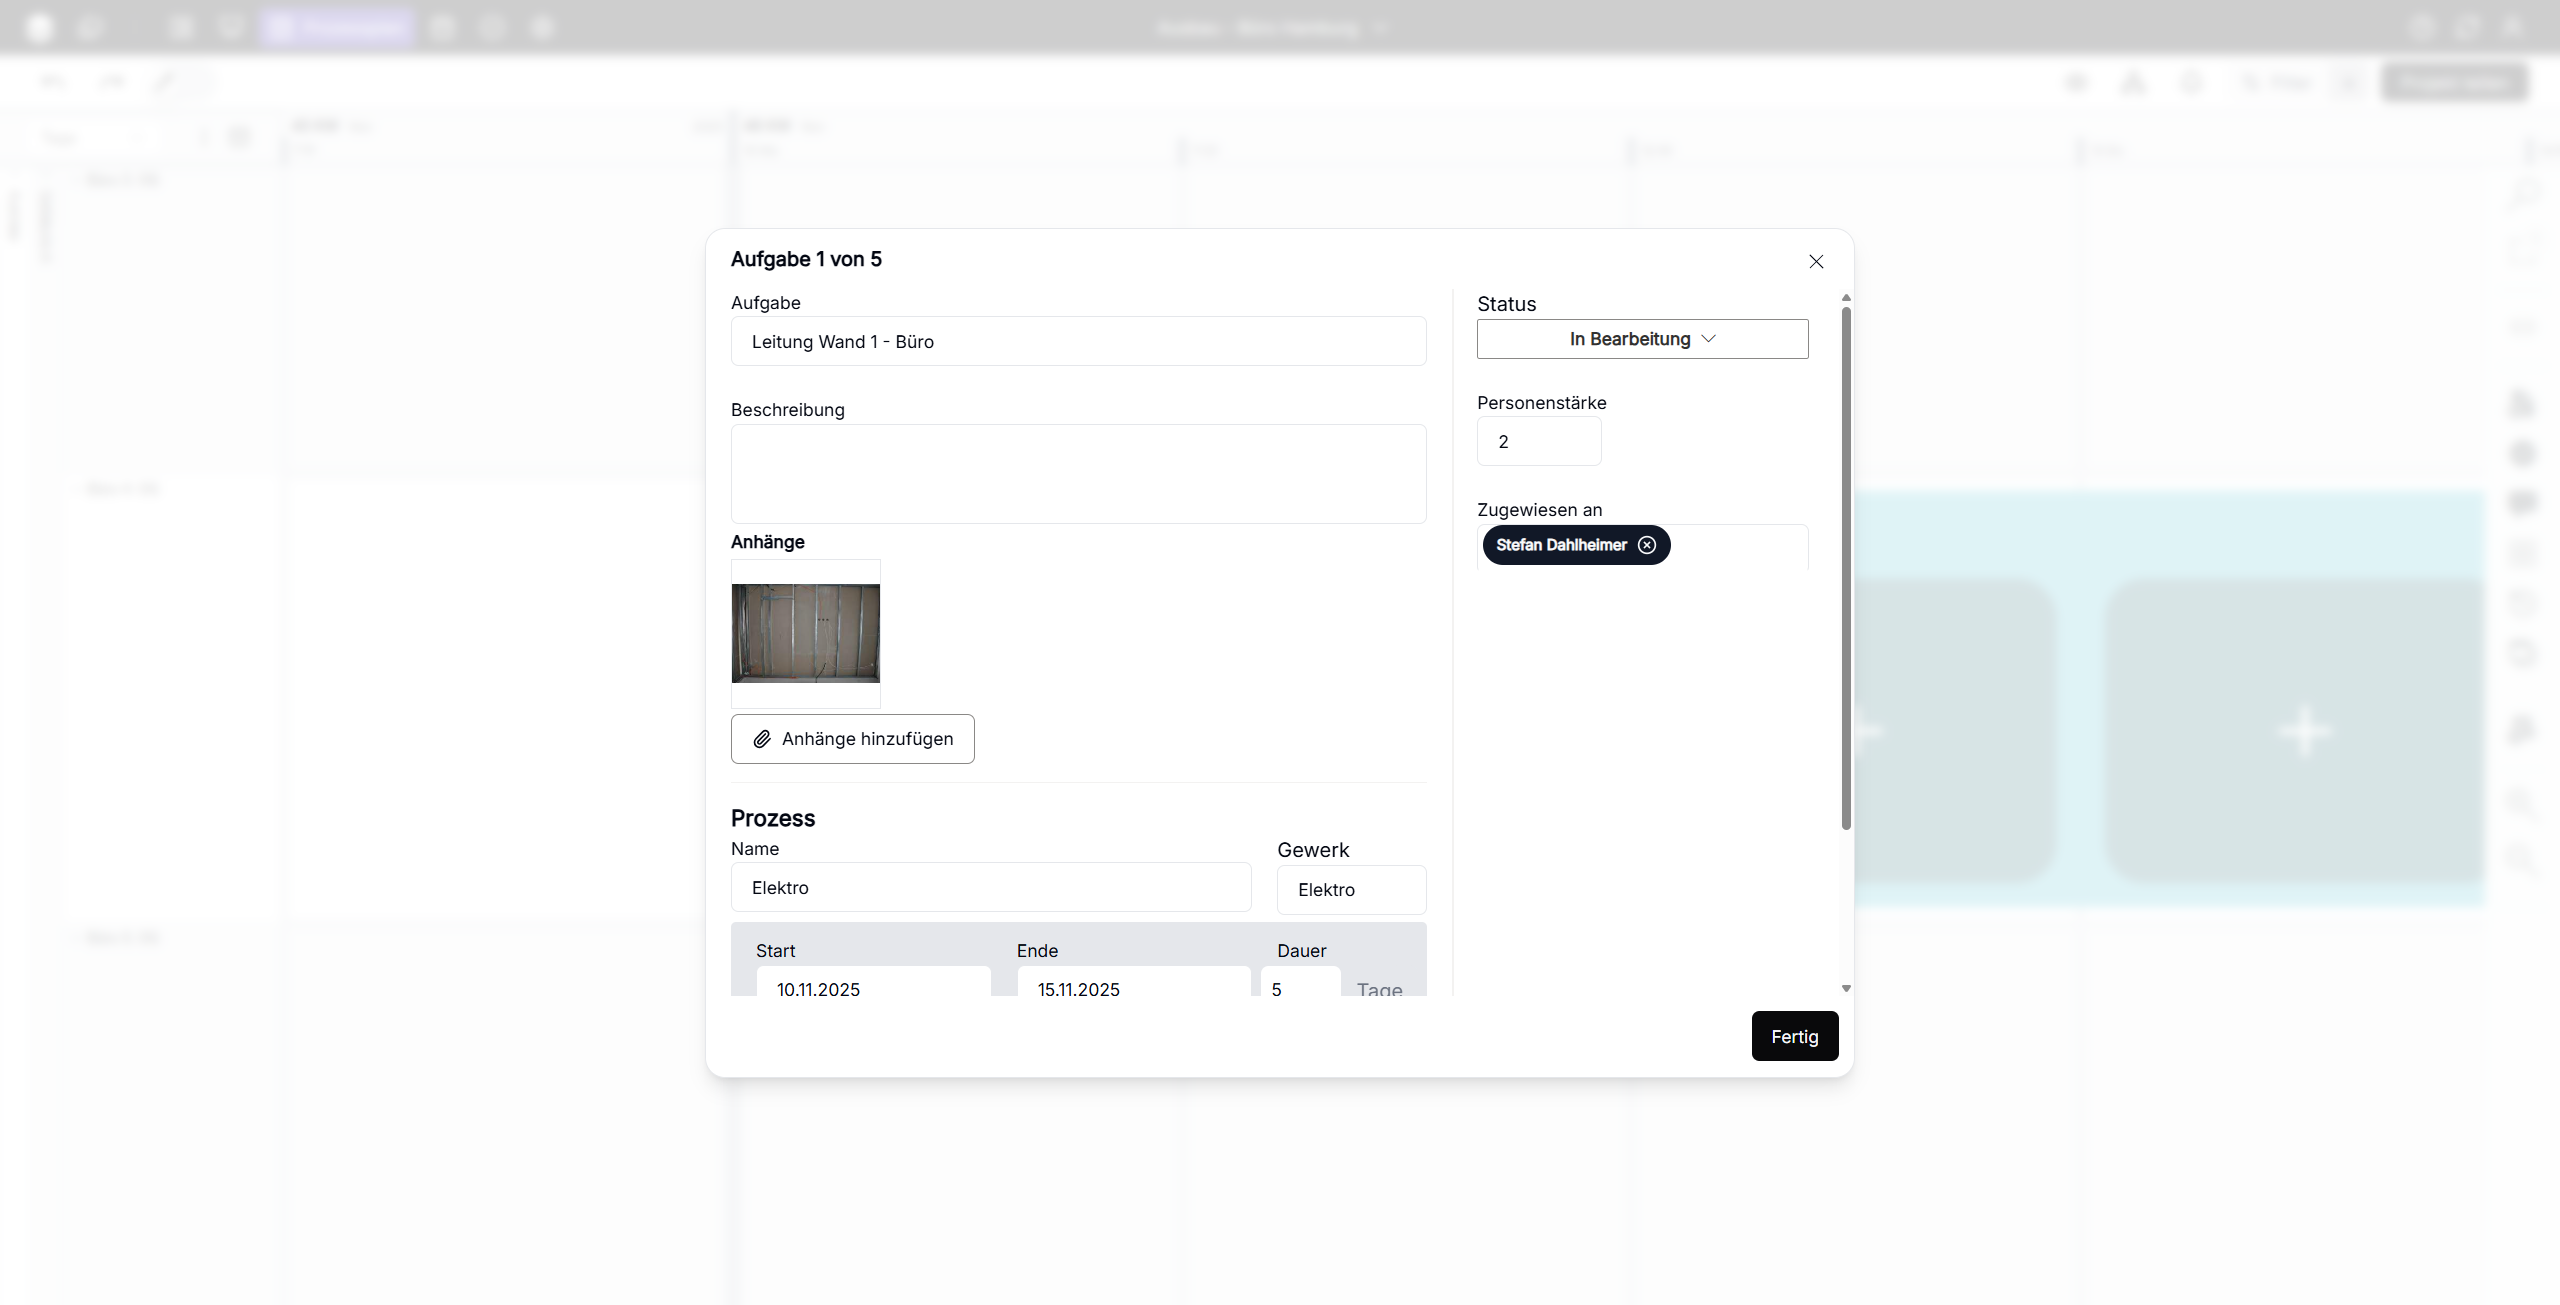Viewport: 2560px width, 1305px height.
Task: Open the In Bearbeitung status dropdown
Action: point(1642,339)
